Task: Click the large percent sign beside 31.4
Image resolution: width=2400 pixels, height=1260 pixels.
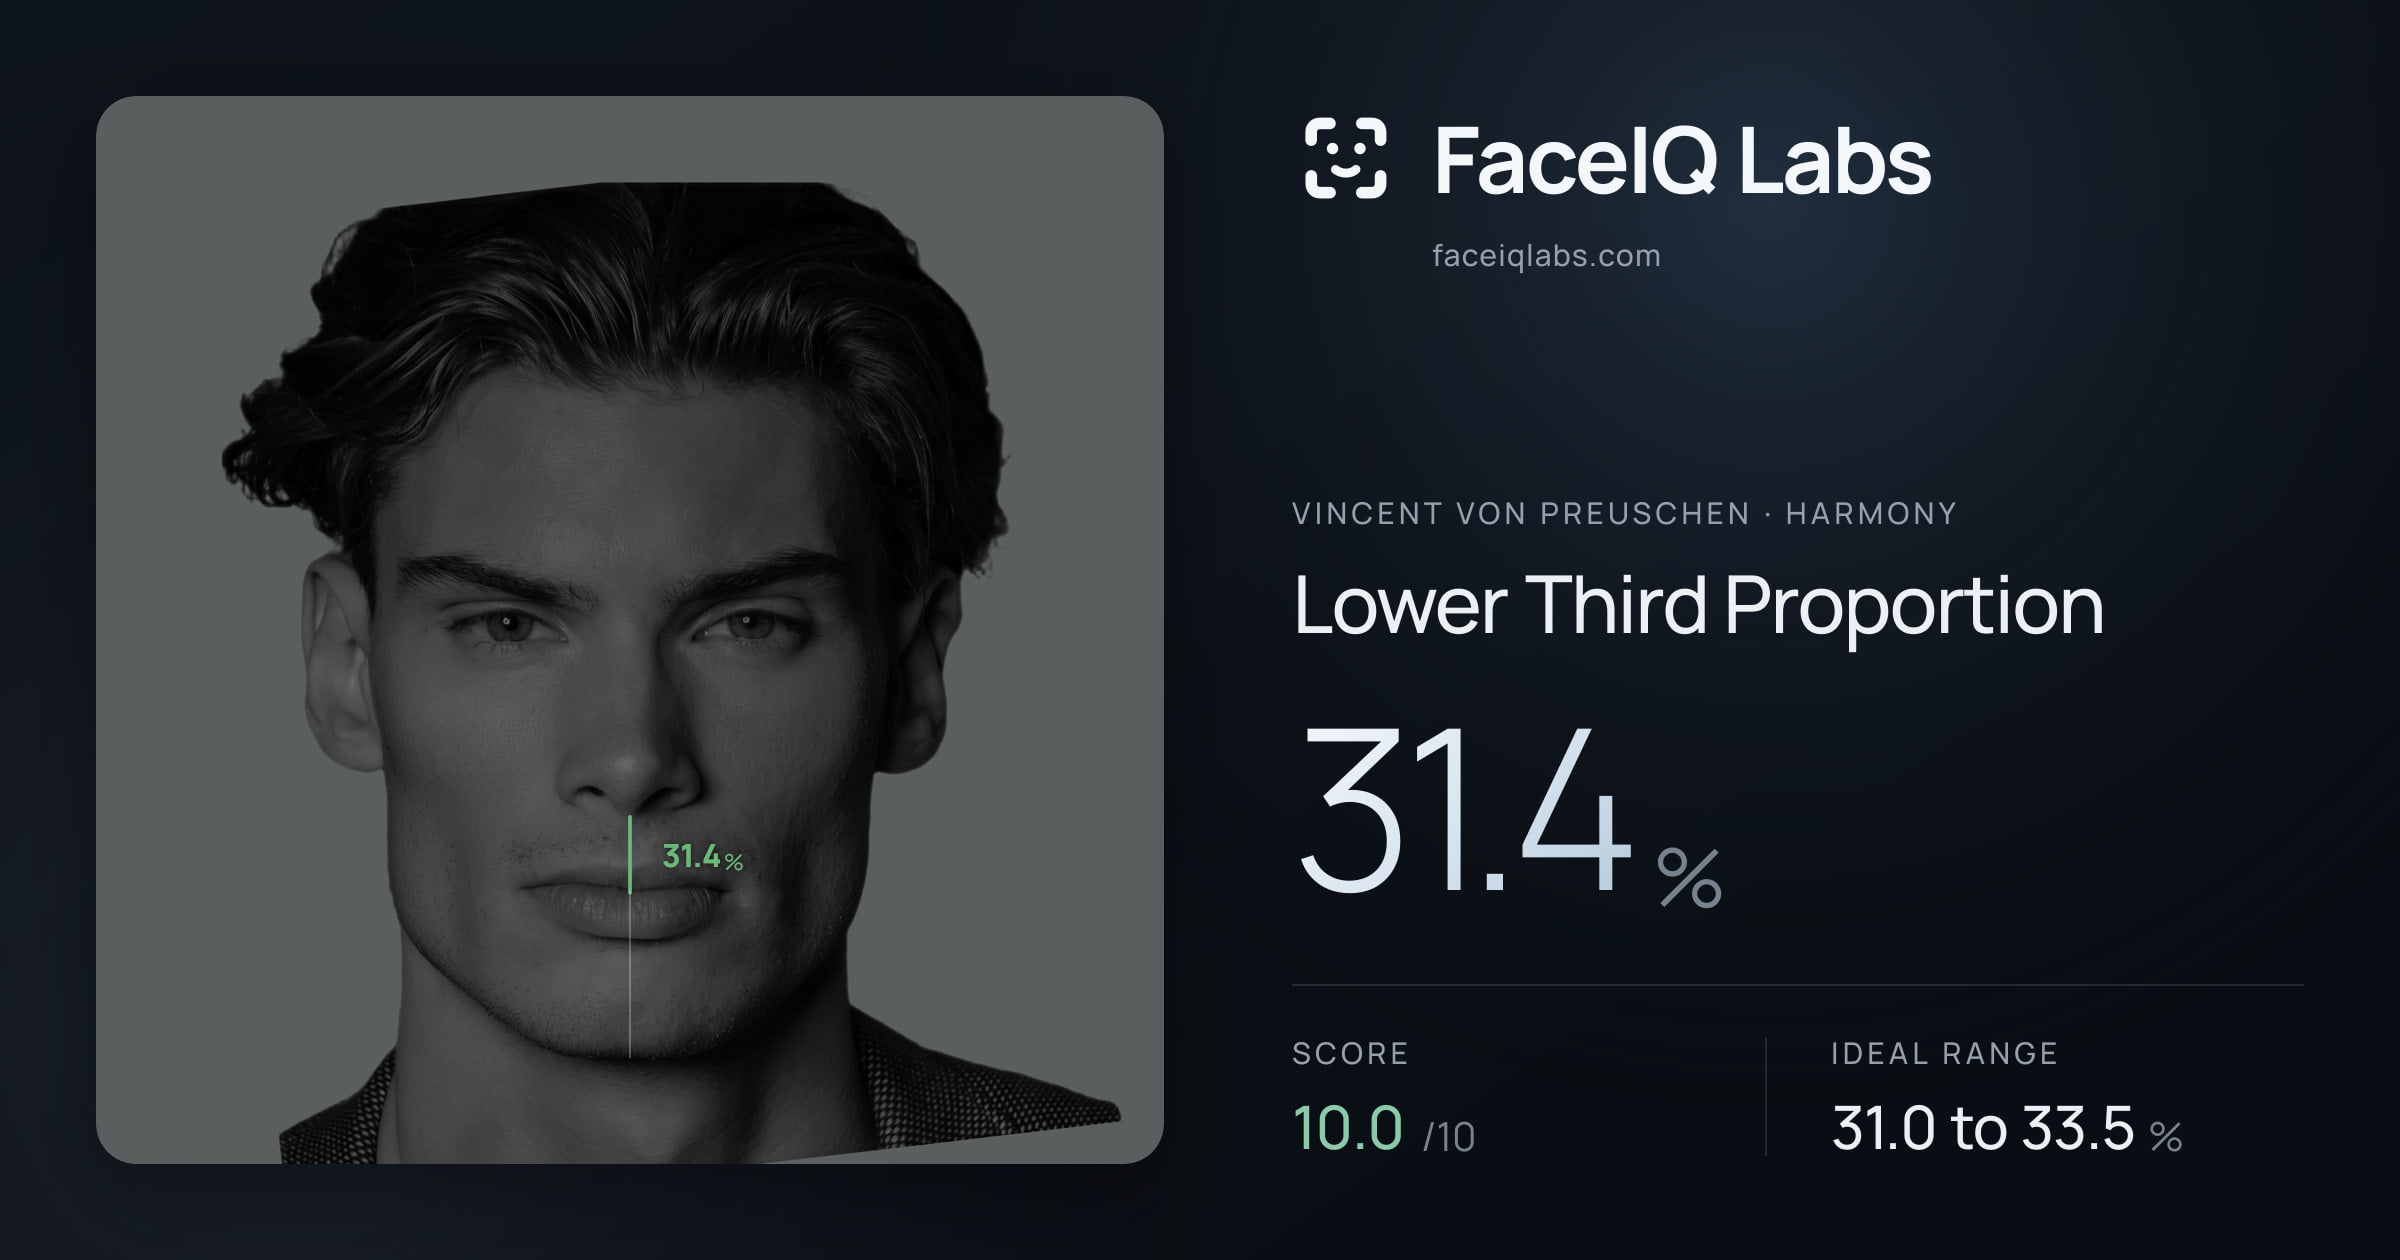Action: tap(1690, 877)
